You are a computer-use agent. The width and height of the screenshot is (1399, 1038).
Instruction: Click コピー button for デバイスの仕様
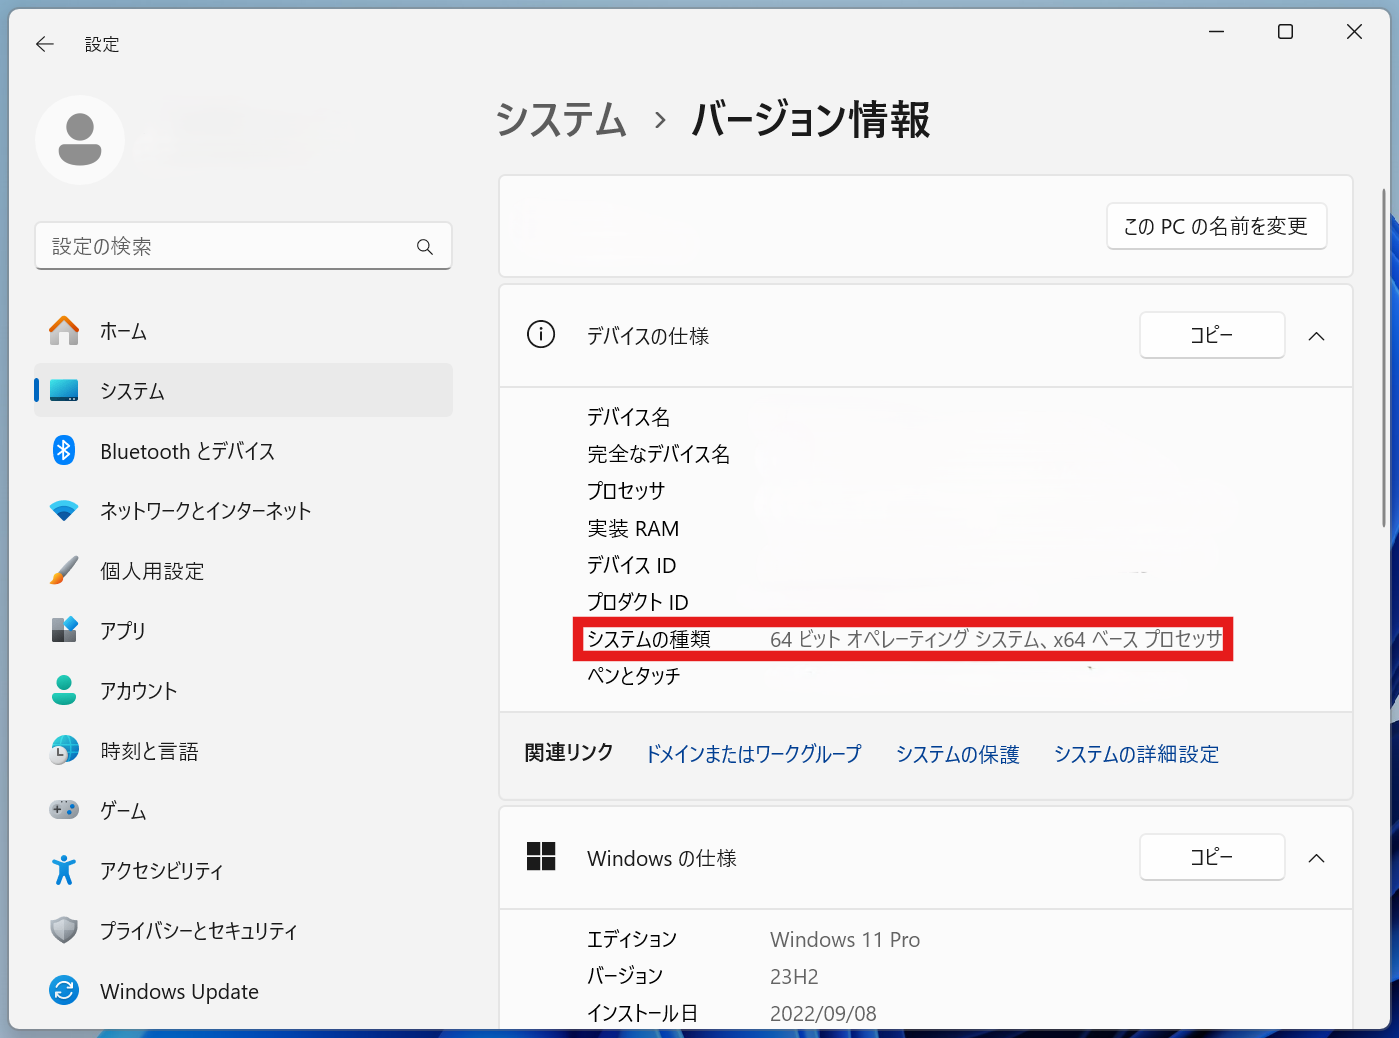pos(1212,335)
